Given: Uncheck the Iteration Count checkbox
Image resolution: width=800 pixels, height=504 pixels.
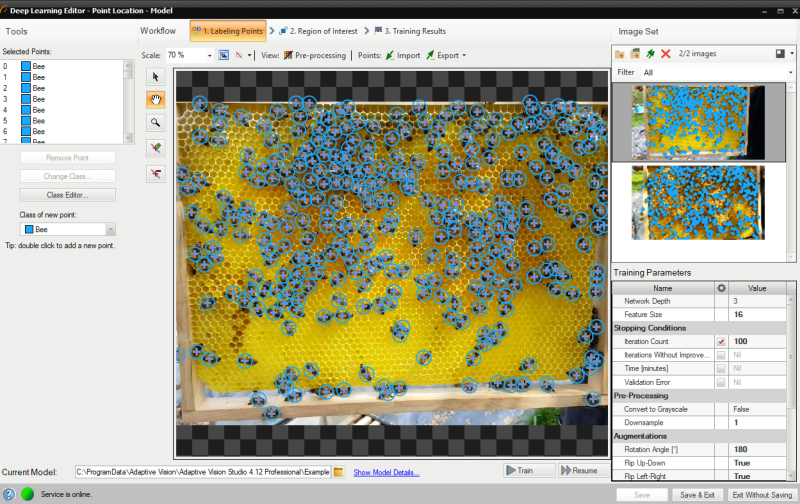Looking at the screenshot, I should pos(721,341).
